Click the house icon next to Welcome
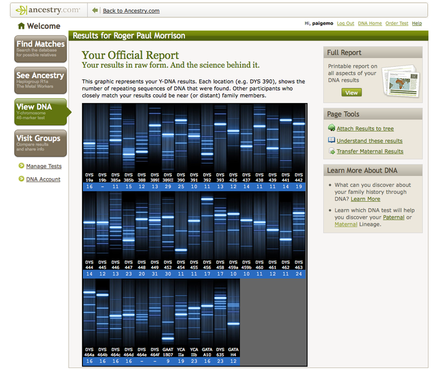445x375 pixels. 21,26
